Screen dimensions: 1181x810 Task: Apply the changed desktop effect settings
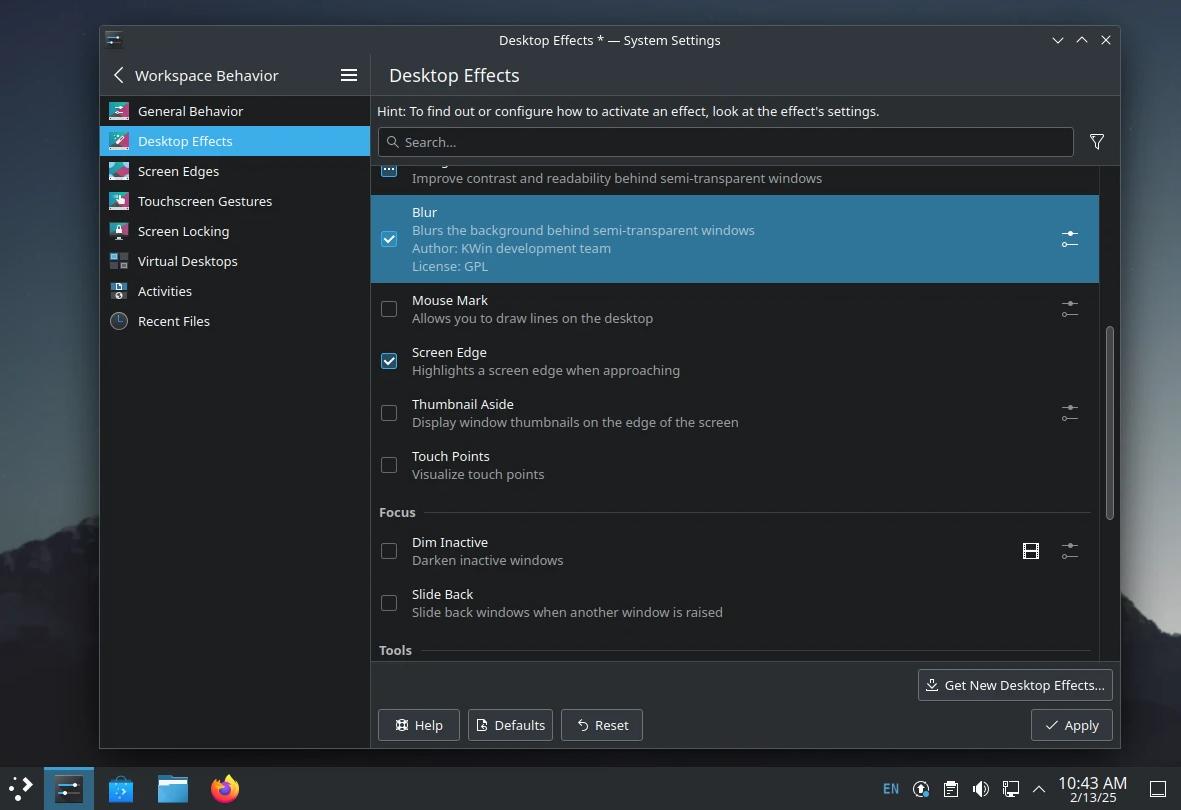click(1071, 724)
